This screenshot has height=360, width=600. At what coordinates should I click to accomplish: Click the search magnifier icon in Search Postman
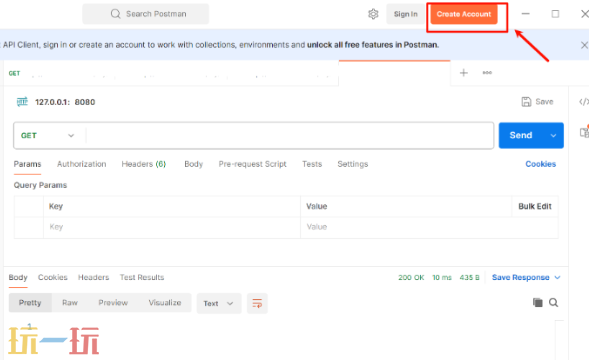click(x=115, y=14)
